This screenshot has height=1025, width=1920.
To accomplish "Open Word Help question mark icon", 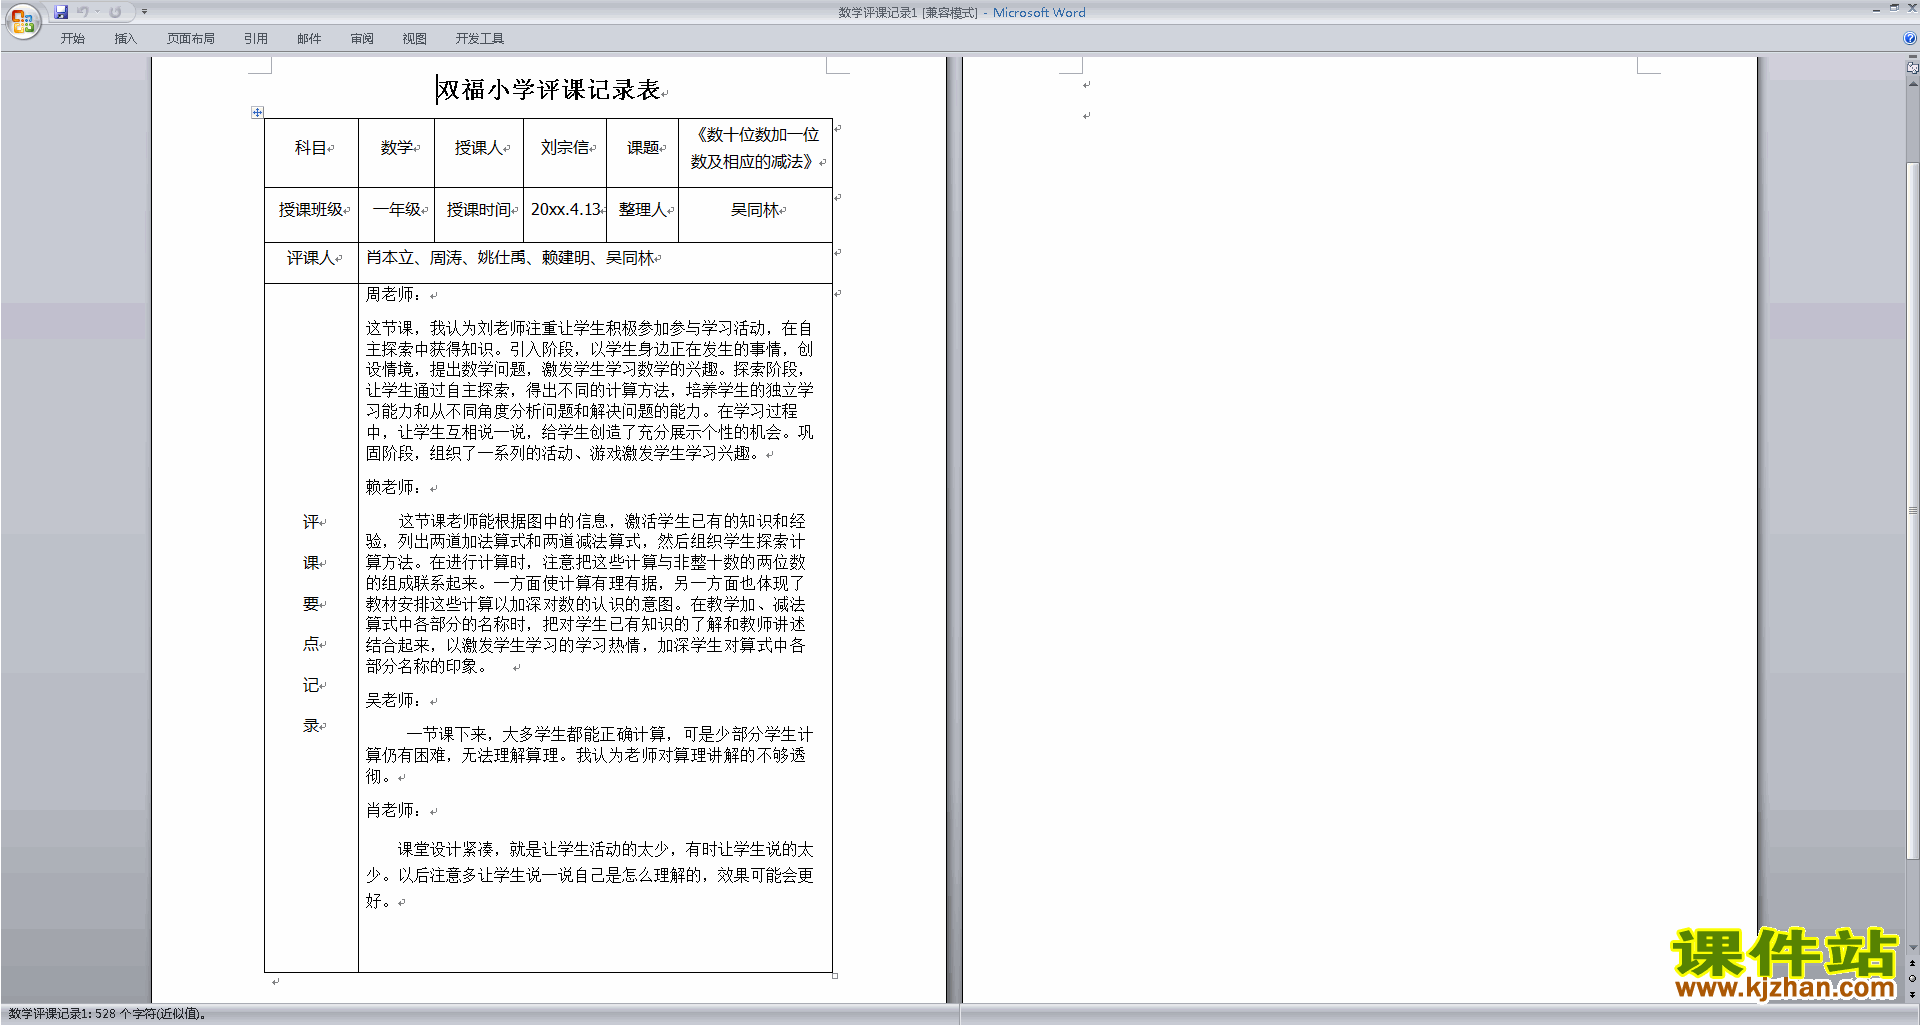I will [1910, 38].
